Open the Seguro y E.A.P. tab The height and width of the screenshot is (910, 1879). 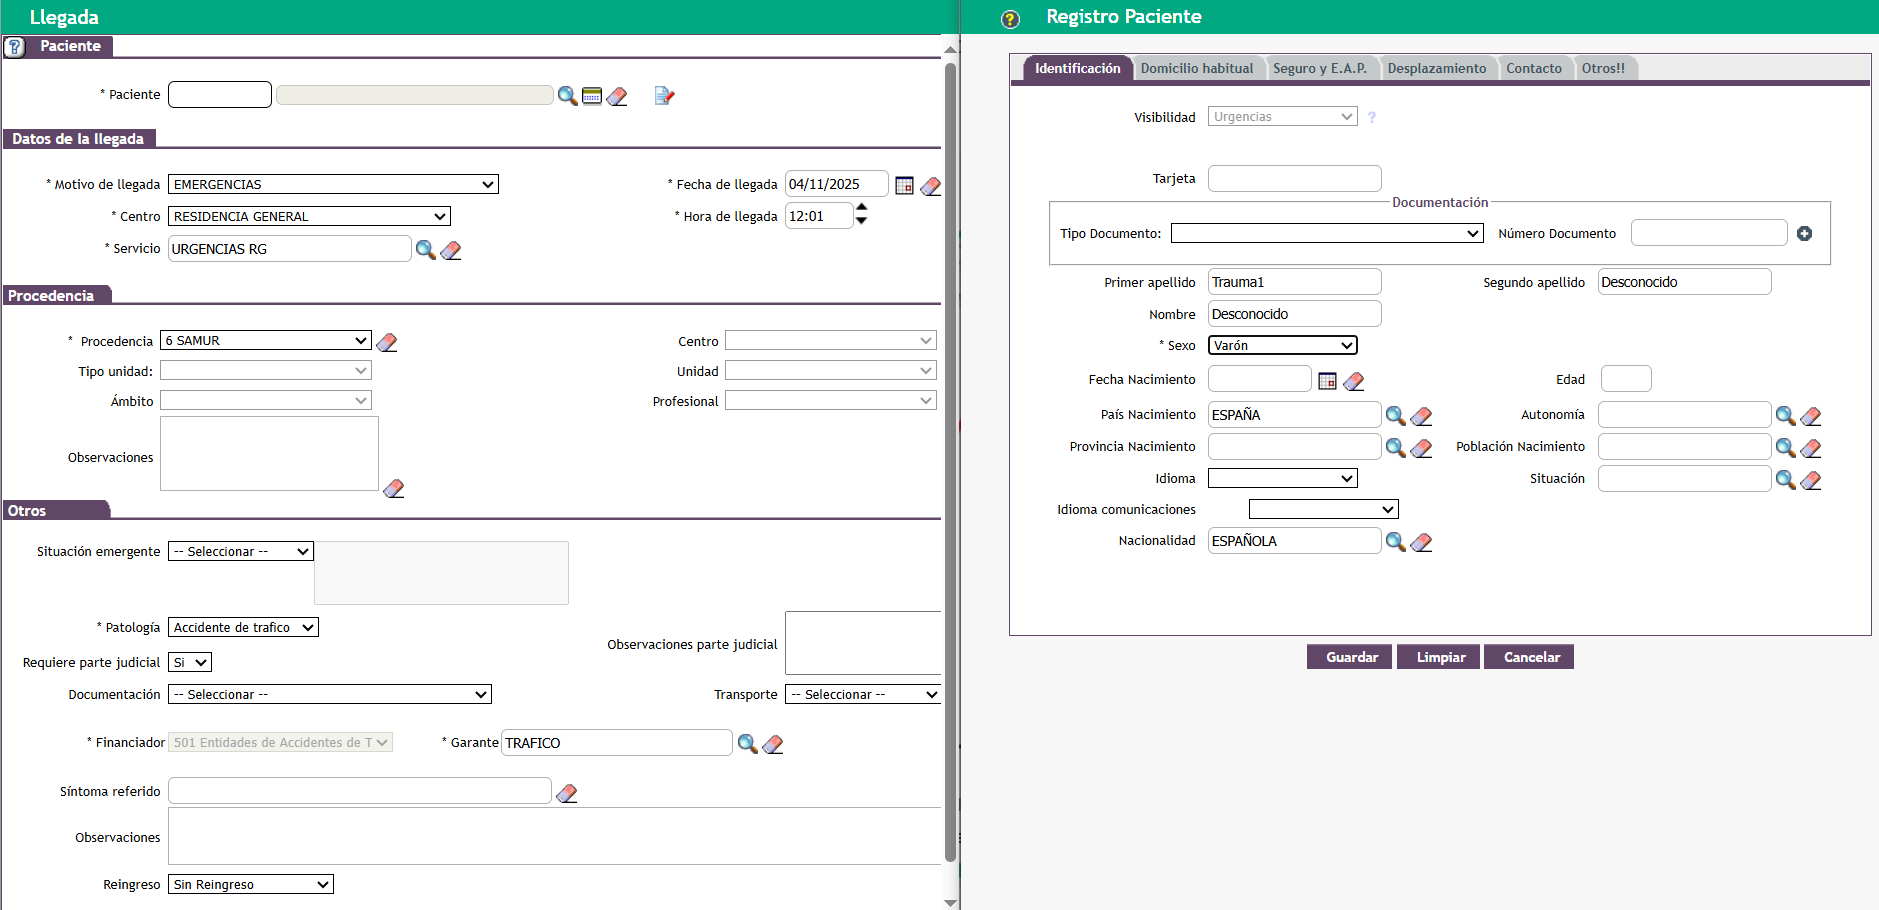pos(1319,69)
